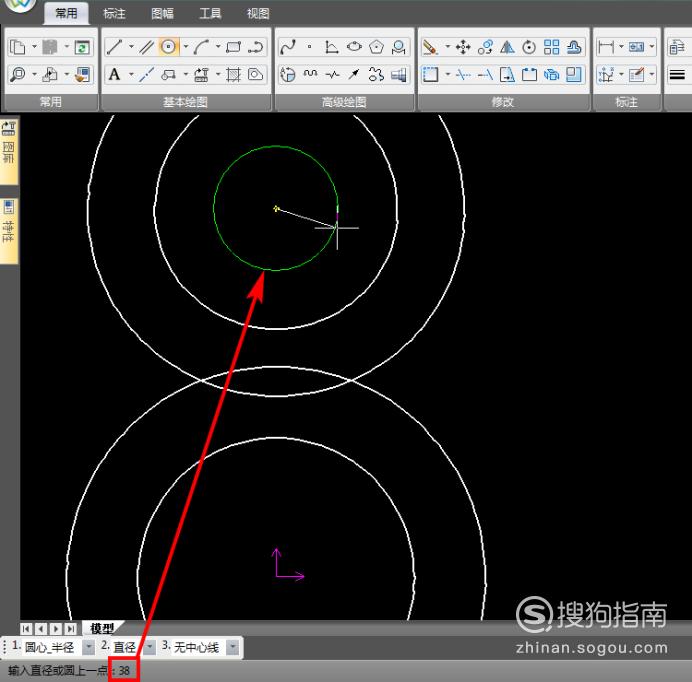Image resolution: width=692 pixels, height=682 pixels.
Task: Open dropdown arrow beside Arc tool
Action: [218, 46]
